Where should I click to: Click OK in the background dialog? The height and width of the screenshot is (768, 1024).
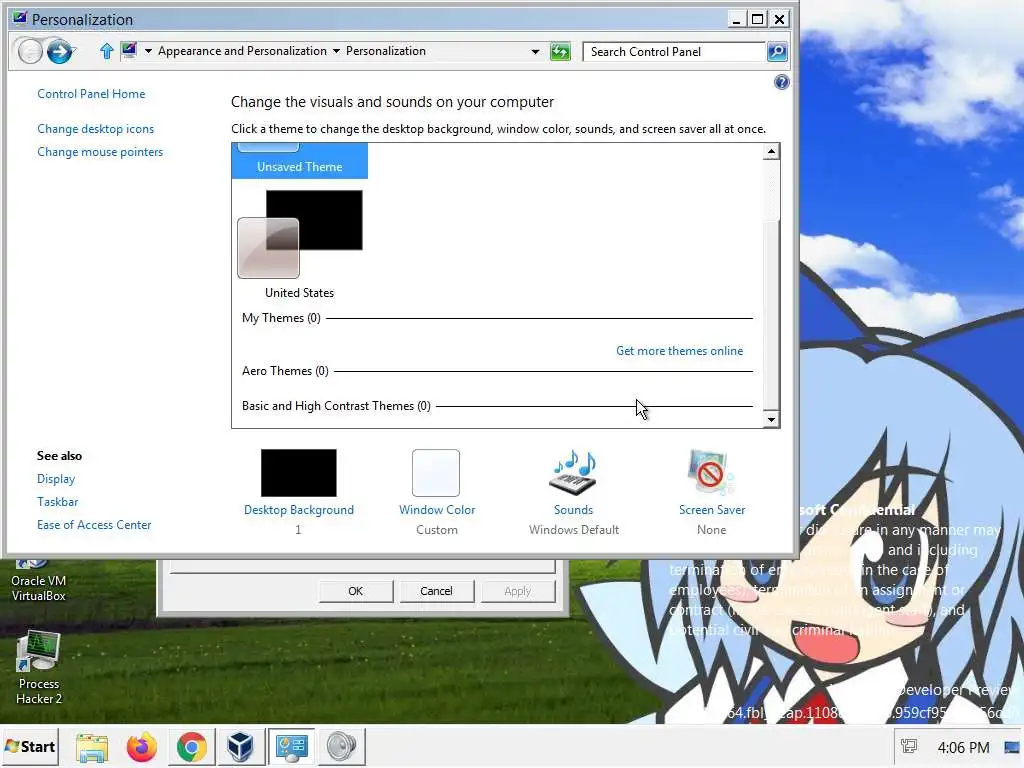tap(355, 591)
